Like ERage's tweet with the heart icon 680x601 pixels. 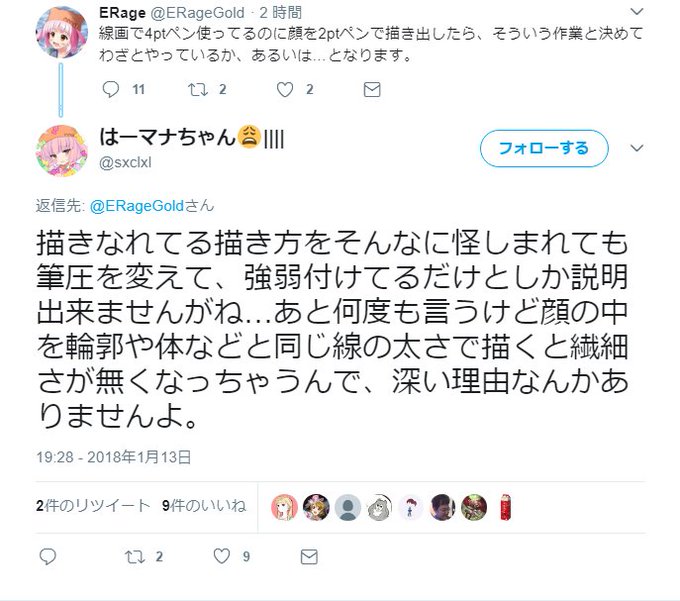(285, 89)
